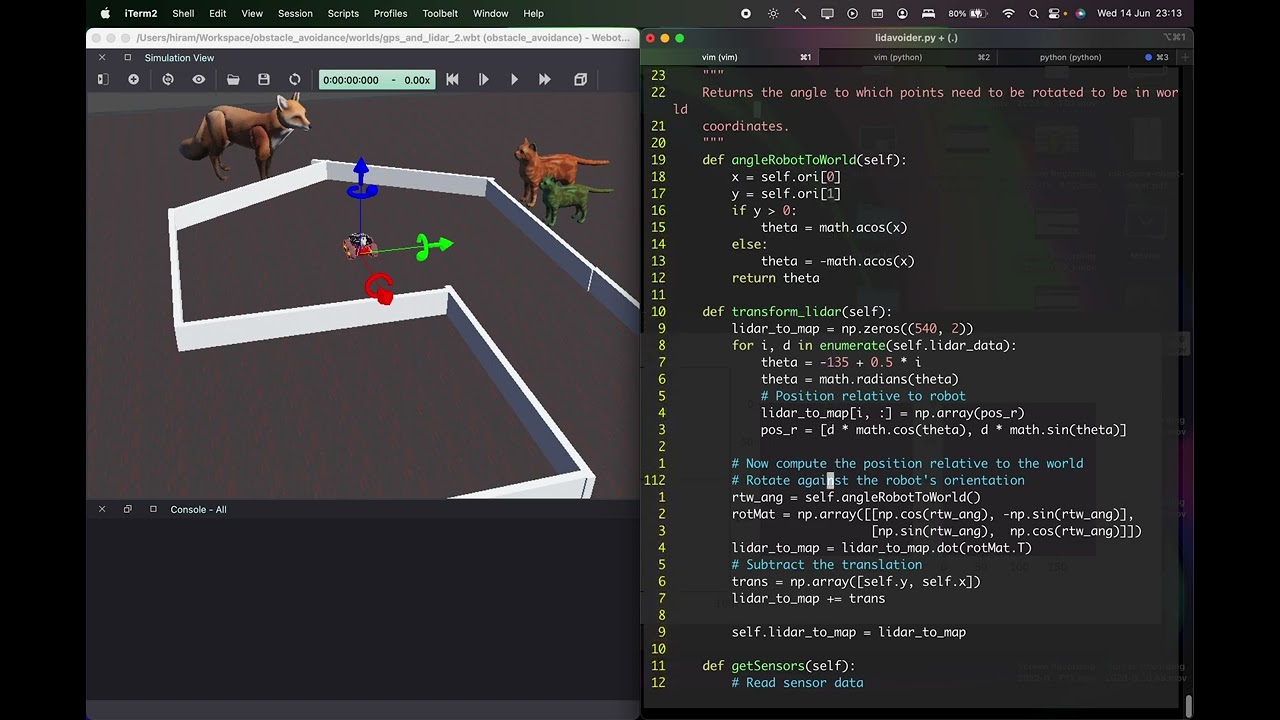This screenshot has height=720, width=1280.
Task: Click the date and time Wed 14 Jun
Action: [x=1139, y=13]
